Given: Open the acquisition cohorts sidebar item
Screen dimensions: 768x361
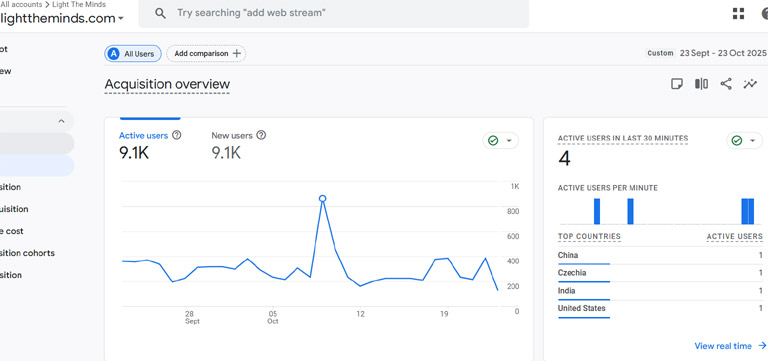Looking at the screenshot, I should [x=27, y=253].
